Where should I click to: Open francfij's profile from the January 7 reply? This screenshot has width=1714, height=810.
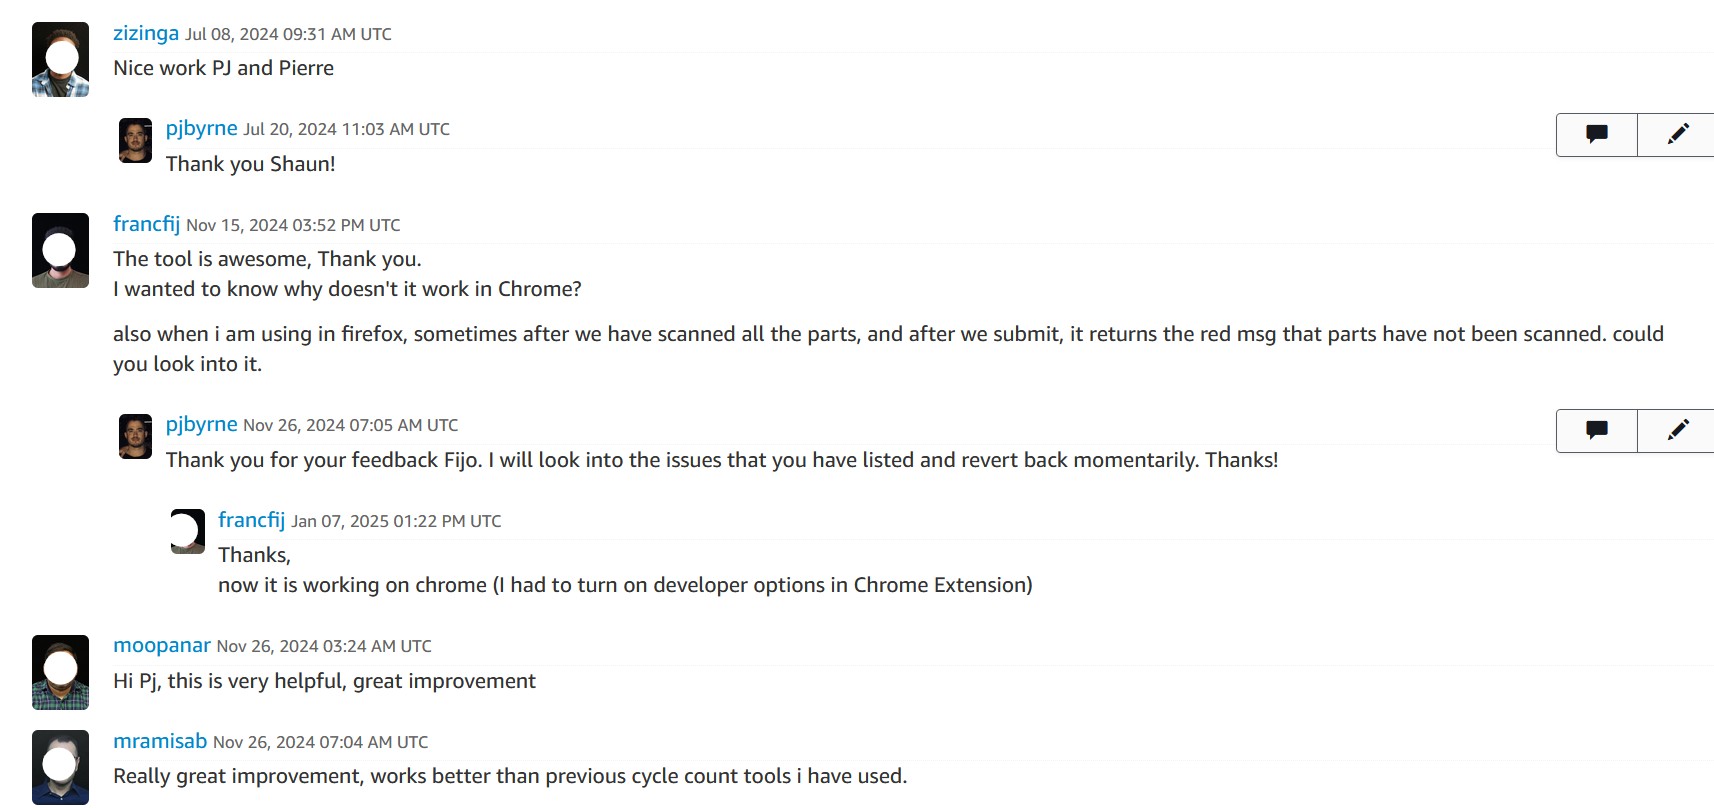251,520
